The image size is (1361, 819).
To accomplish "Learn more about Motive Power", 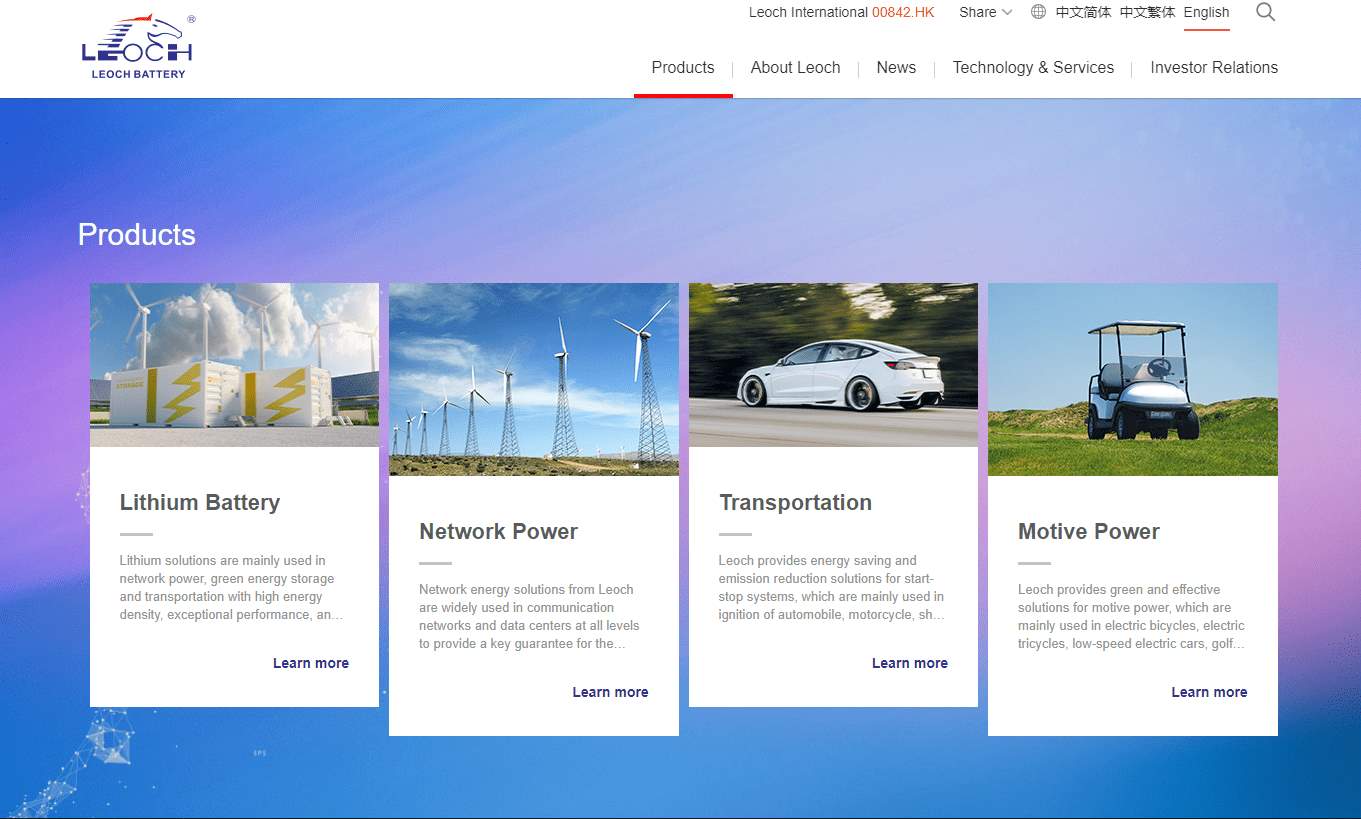I will tap(1209, 692).
